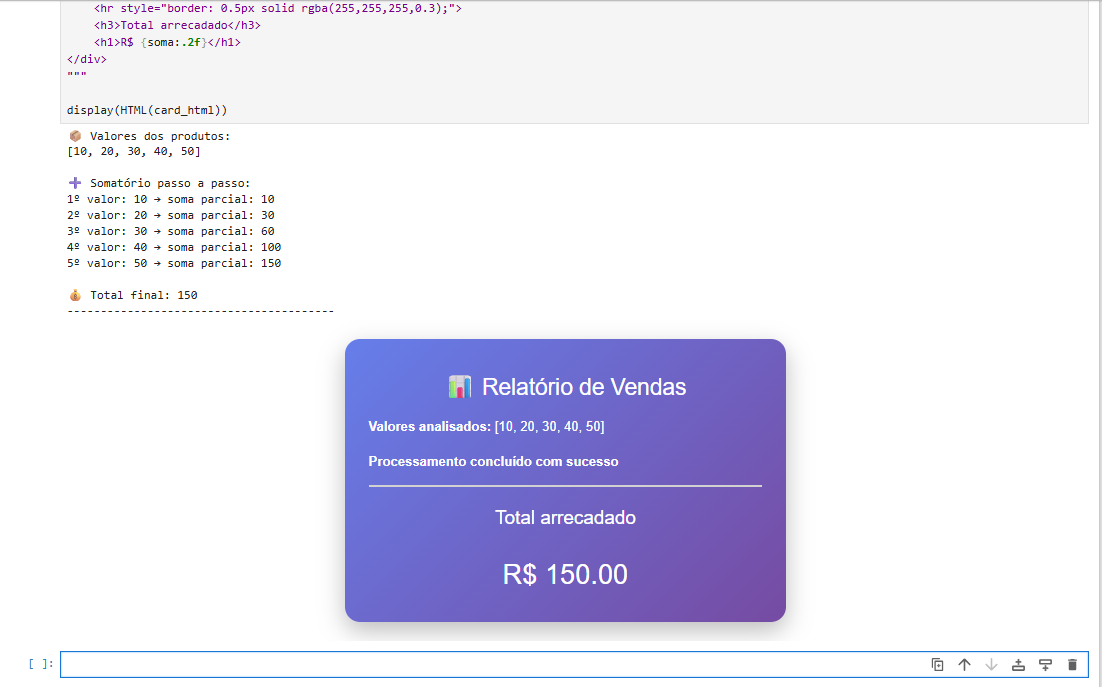Click 'Processamento concluído com sucesso' text
This screenshot has width=1102, height=687.
493,462
